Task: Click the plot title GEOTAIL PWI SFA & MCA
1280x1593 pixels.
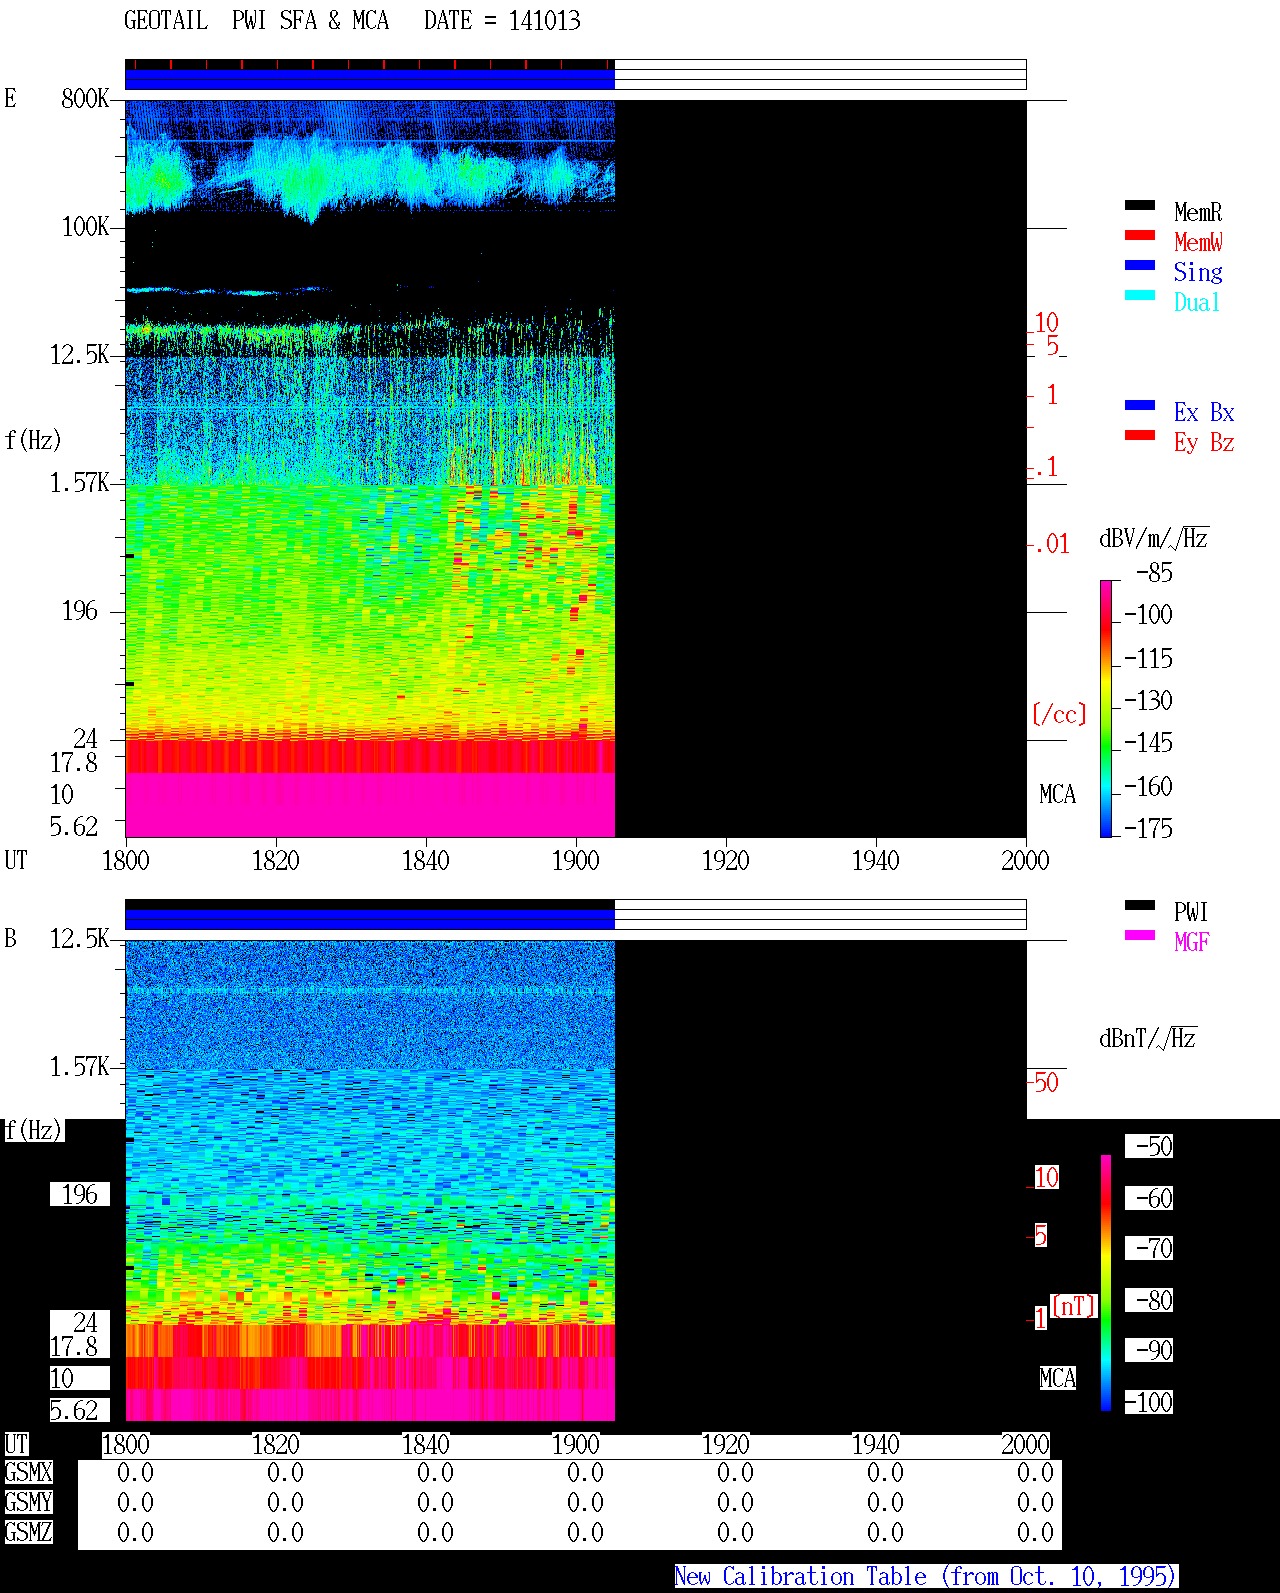Action: tap(256, 20)
